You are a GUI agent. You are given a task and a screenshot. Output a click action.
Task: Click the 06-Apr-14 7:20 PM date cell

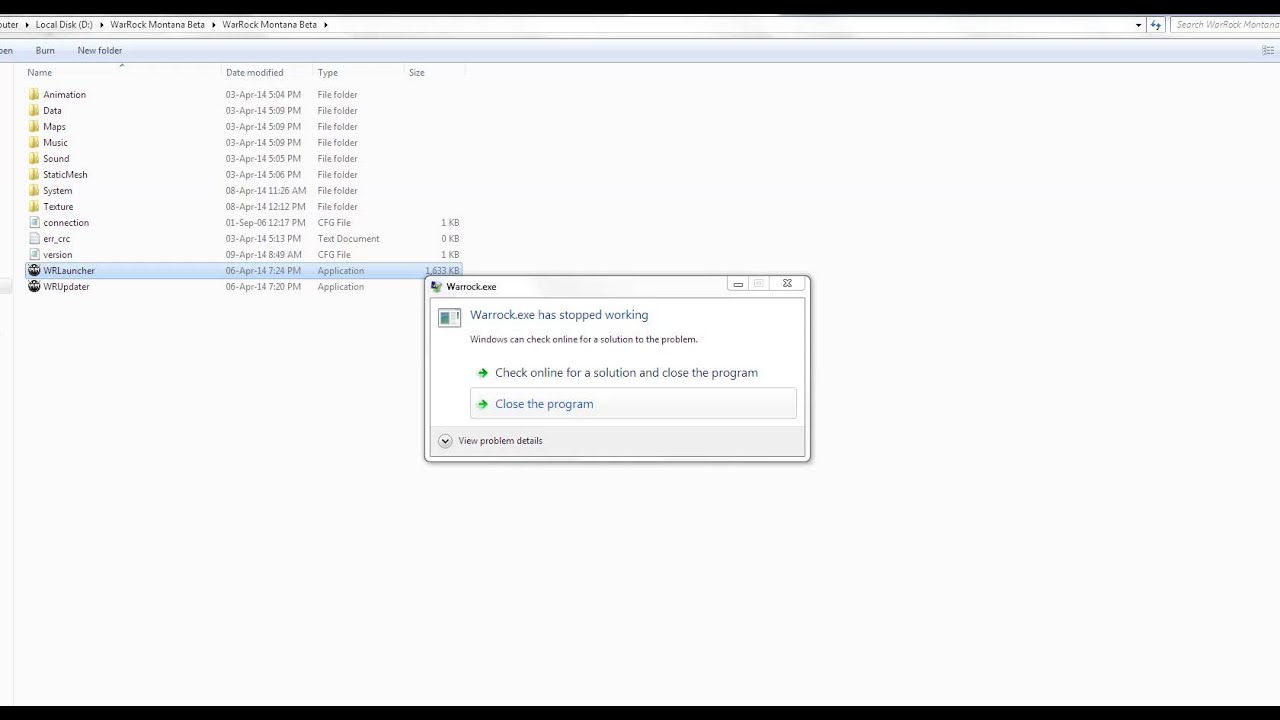point(263,287)
